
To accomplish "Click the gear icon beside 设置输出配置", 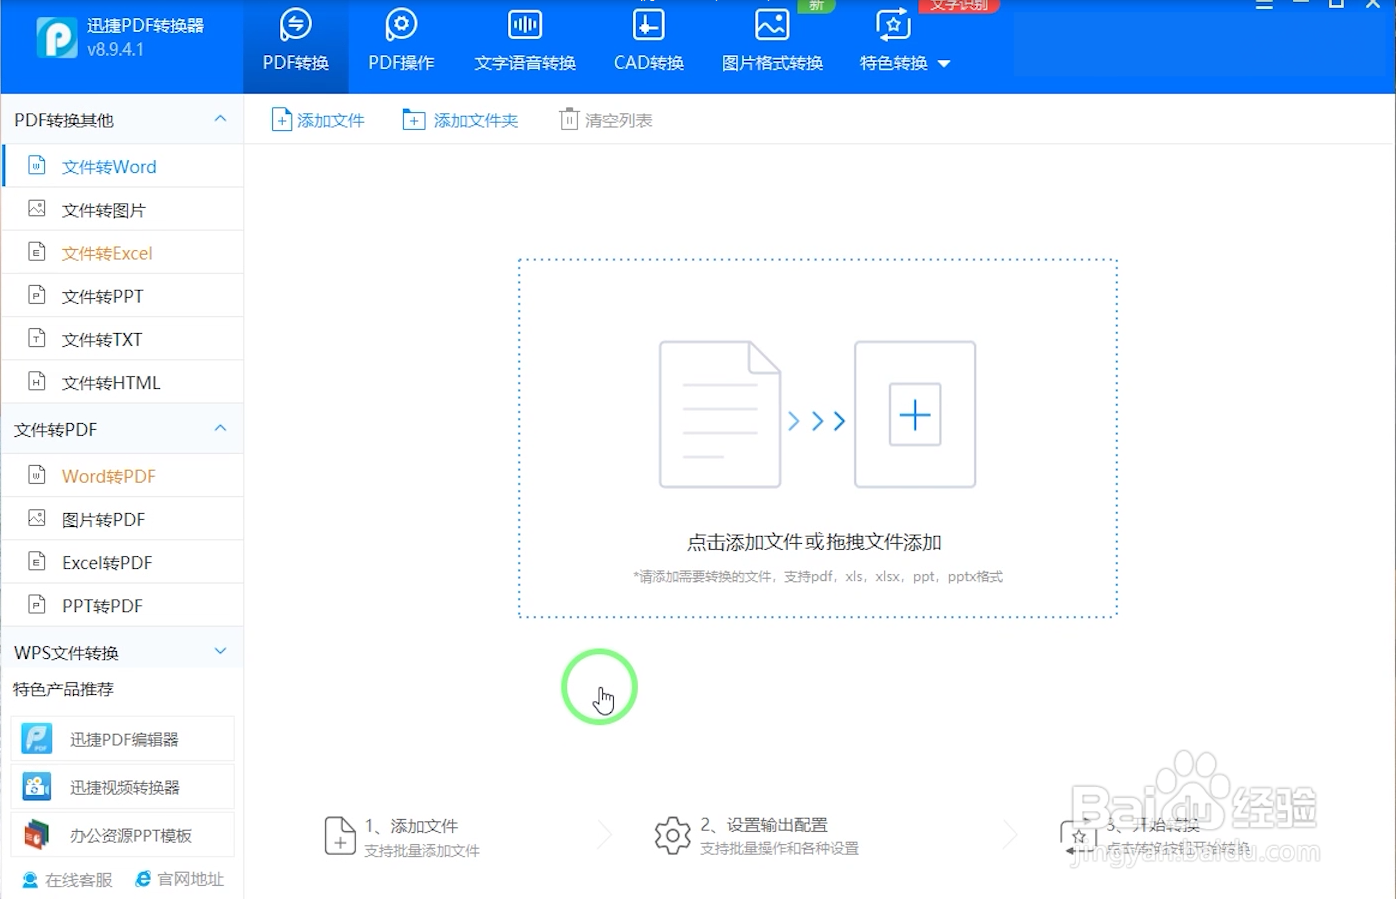I will 673,835.
